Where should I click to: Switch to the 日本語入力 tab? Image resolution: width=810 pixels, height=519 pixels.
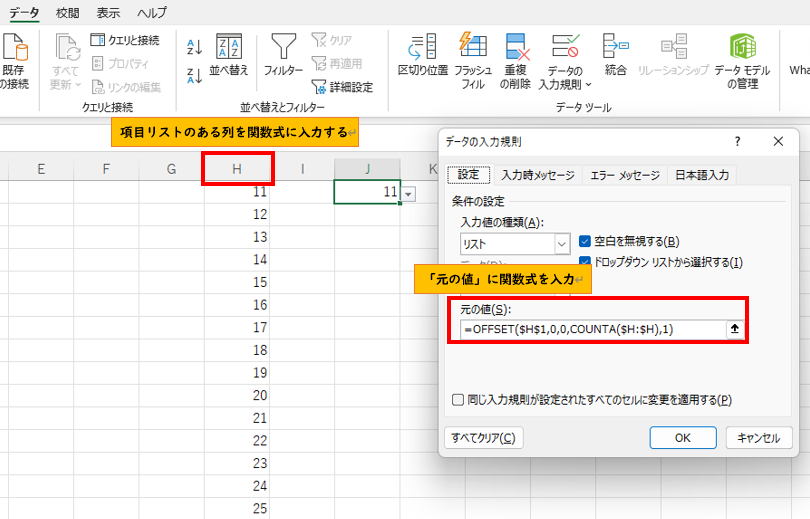pyautogui.click(x=702, y=175)
